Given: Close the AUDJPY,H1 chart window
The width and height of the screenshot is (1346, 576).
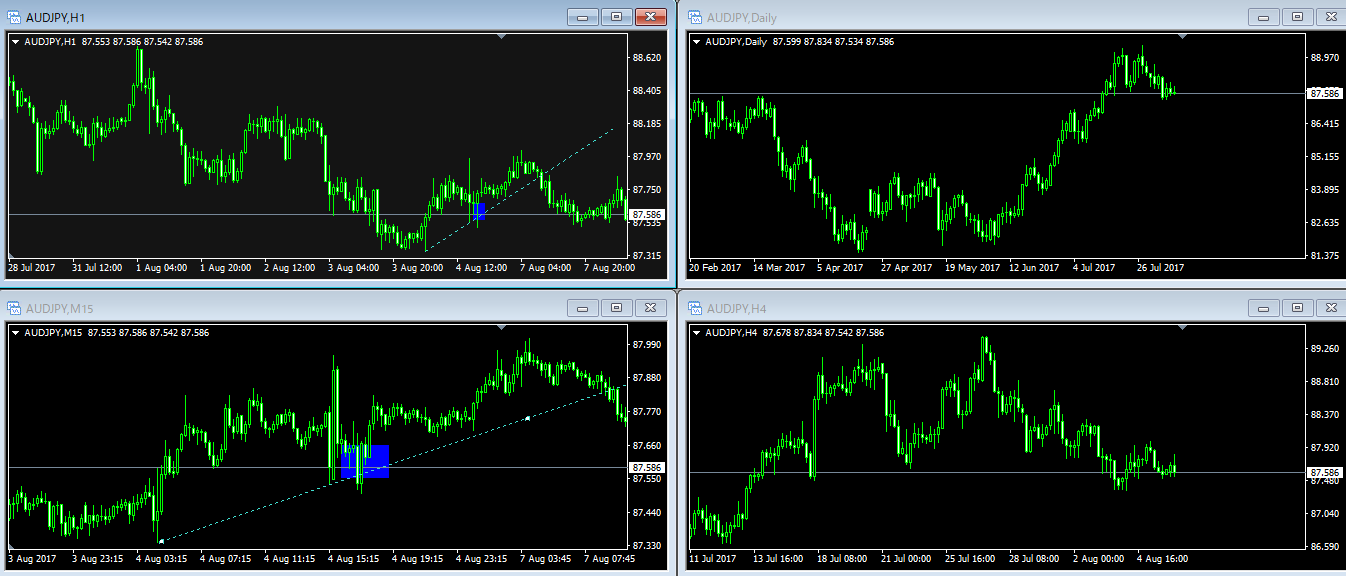Looking at the screenshot, I should pyautogui.click(x=651, y=17).
